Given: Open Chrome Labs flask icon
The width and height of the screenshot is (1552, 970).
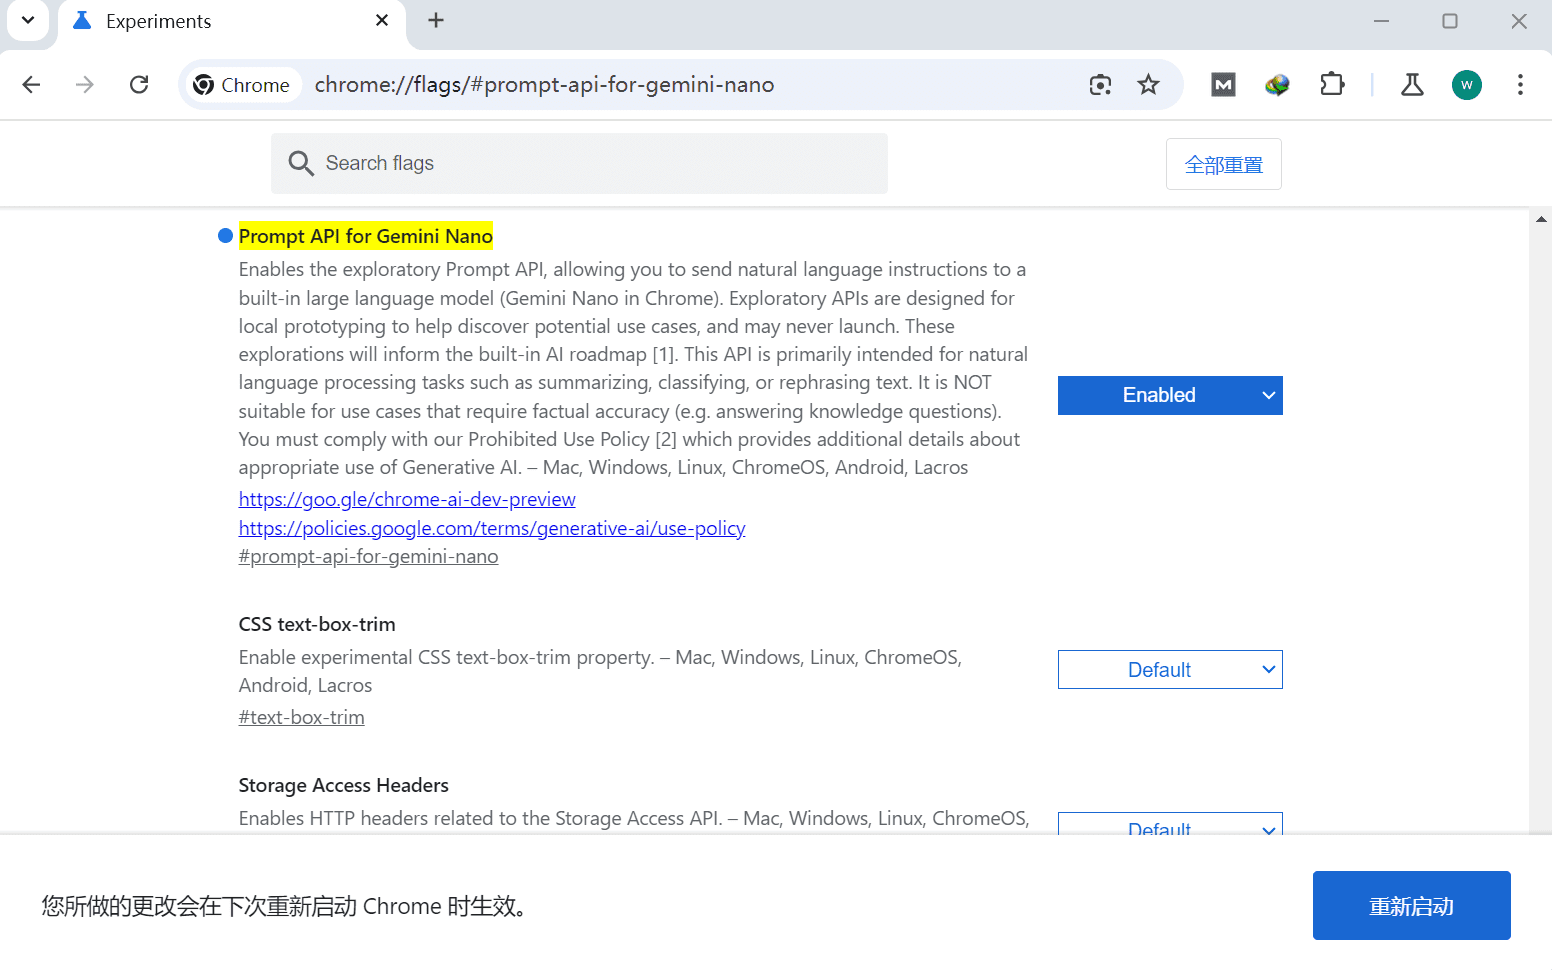Looking at the screenshot, I should point(1412,85).
